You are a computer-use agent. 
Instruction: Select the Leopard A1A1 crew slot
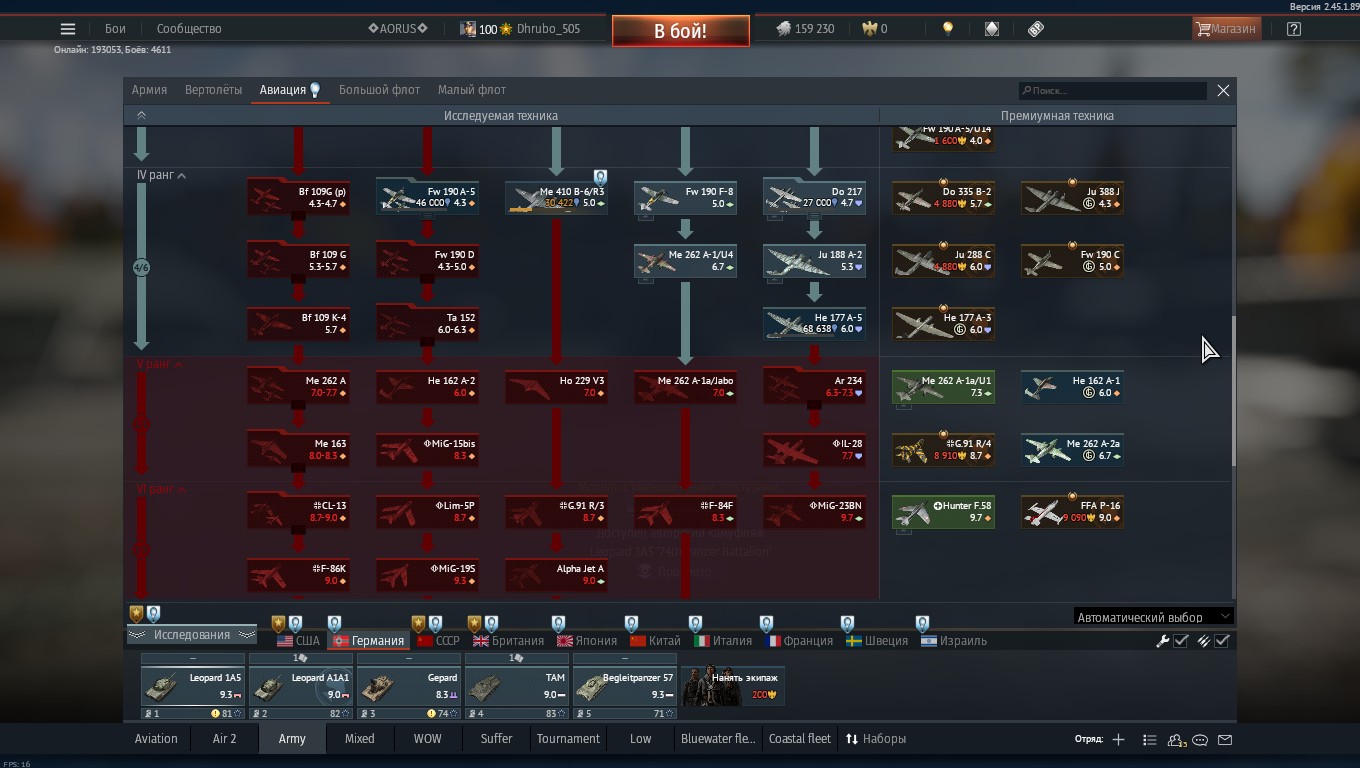(x=301, y=685)
